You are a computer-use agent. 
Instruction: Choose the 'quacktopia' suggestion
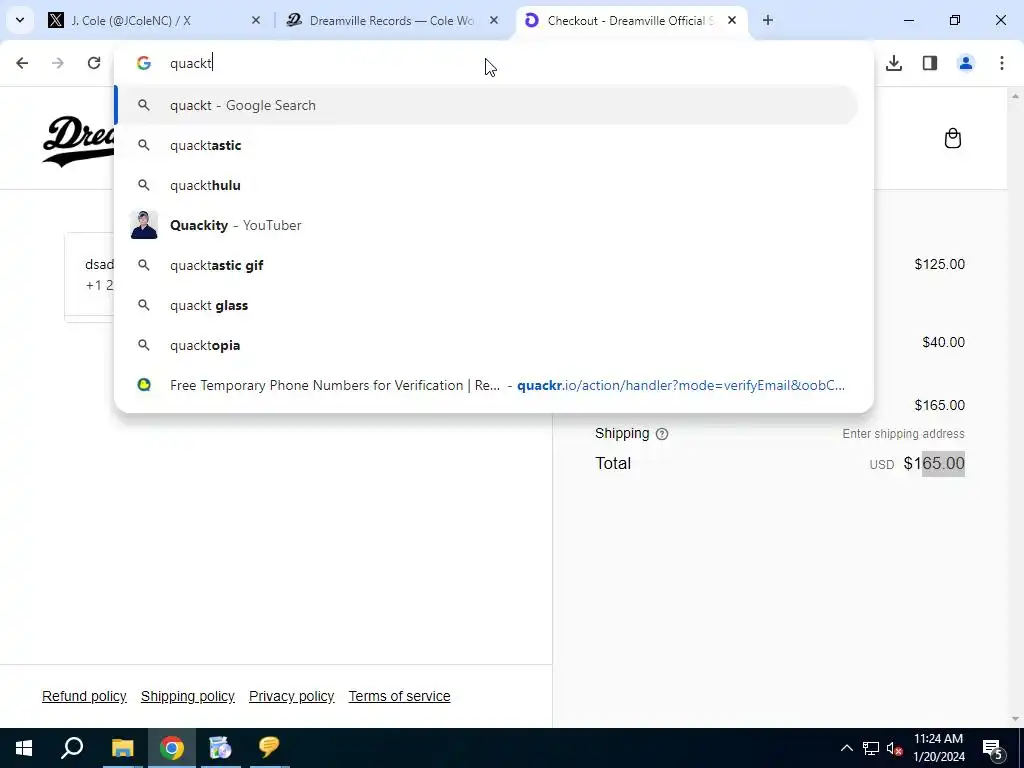[487, 345]
